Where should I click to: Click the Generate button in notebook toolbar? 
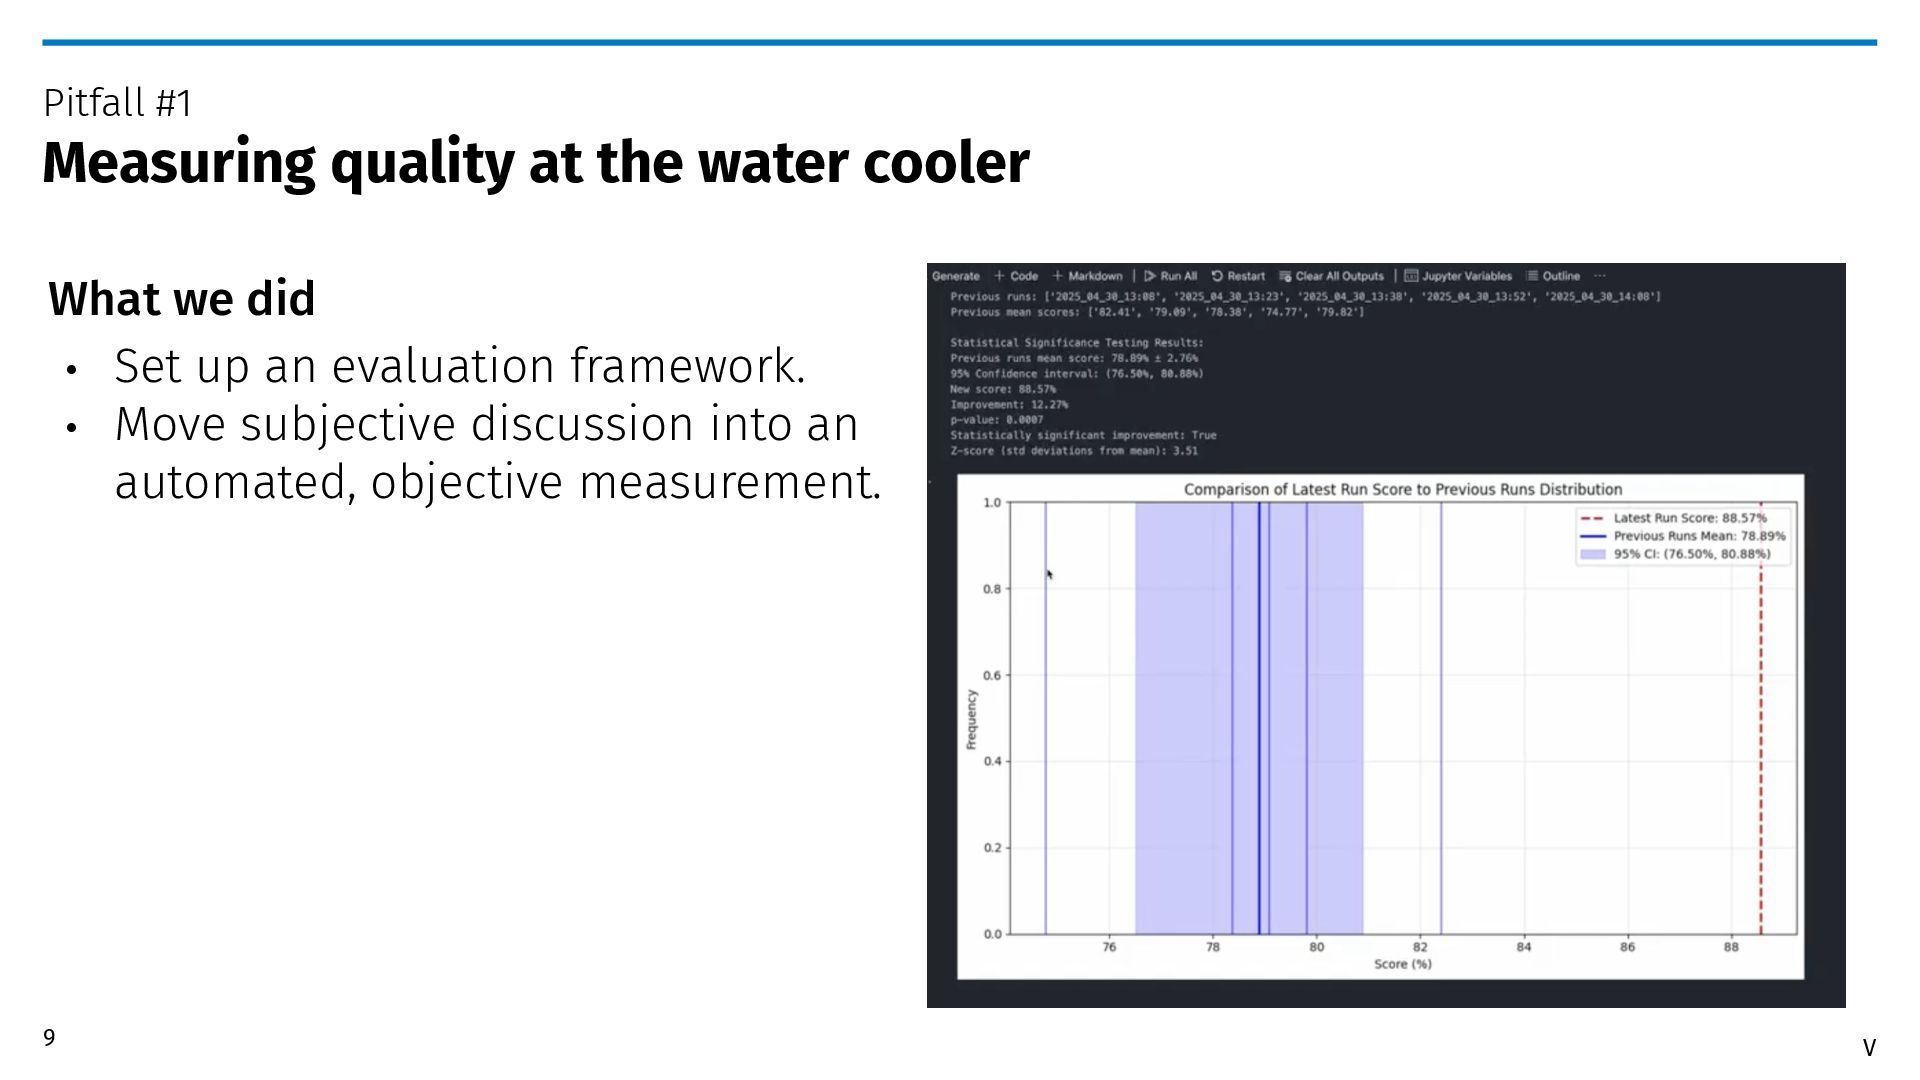[955, 276]
